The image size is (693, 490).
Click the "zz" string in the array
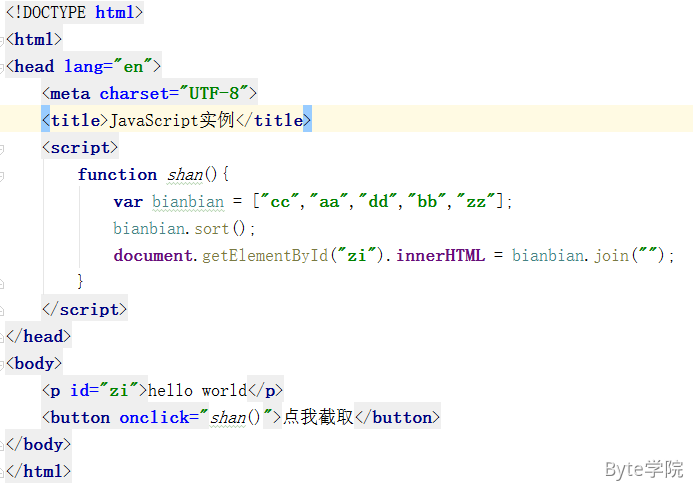476,202
